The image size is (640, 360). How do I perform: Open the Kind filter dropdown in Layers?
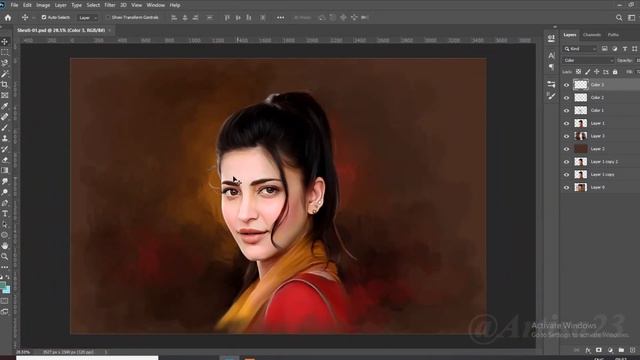coord(580,49)
